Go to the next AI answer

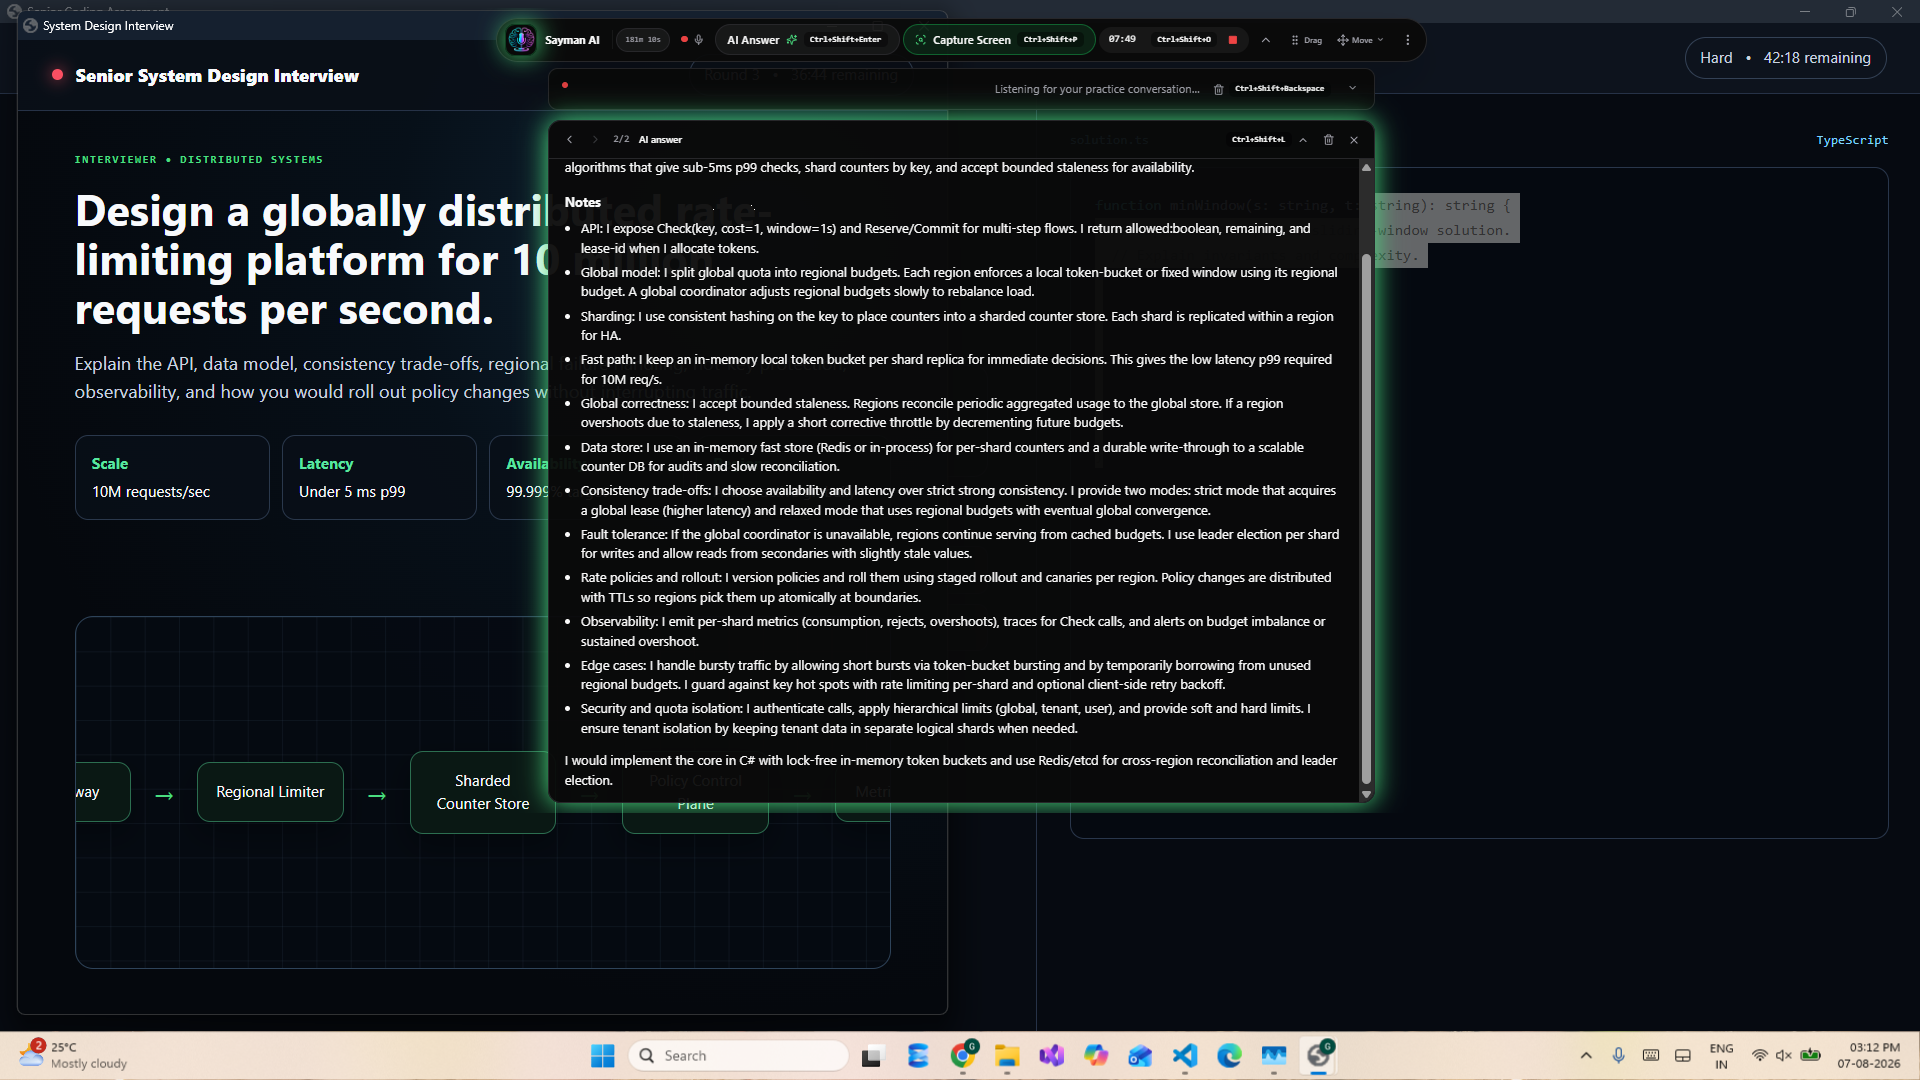[594, 140]
